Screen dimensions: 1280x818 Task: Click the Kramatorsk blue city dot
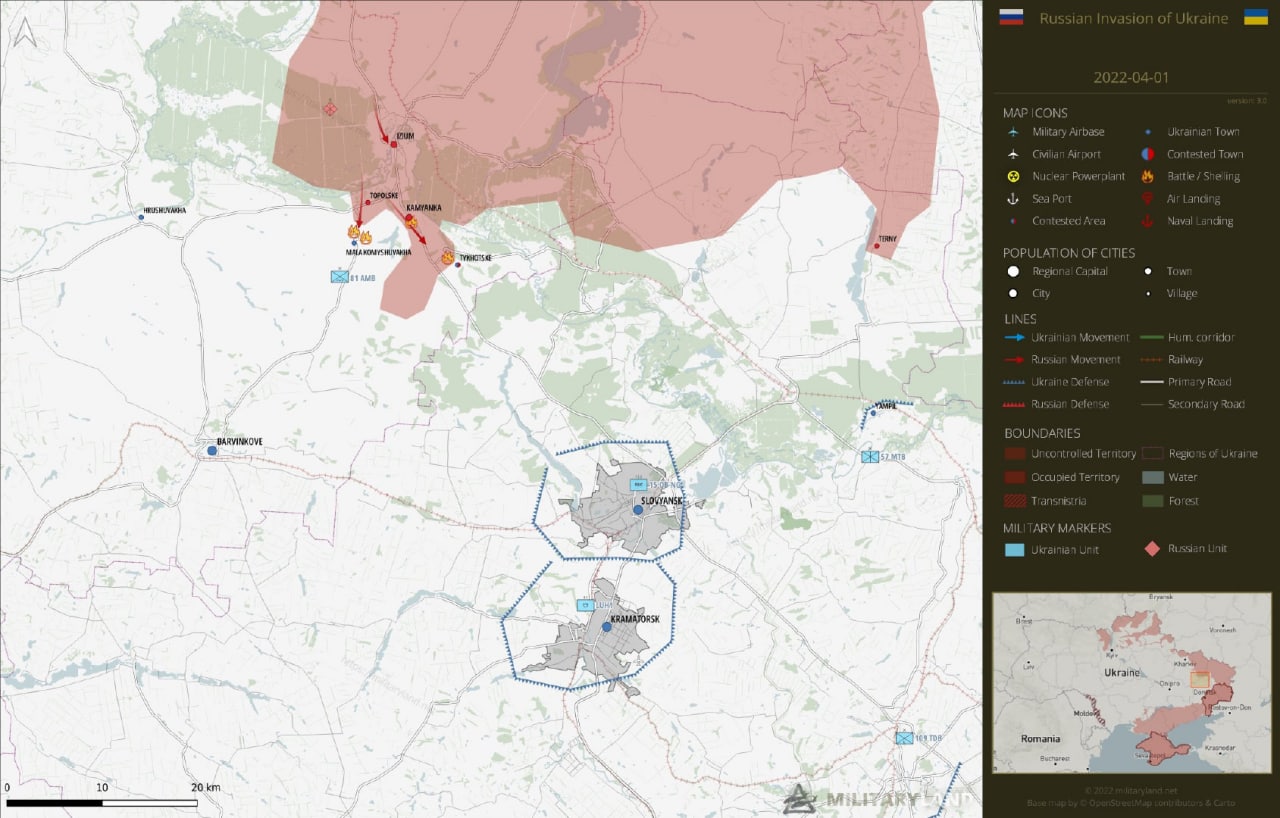(606, 628)
